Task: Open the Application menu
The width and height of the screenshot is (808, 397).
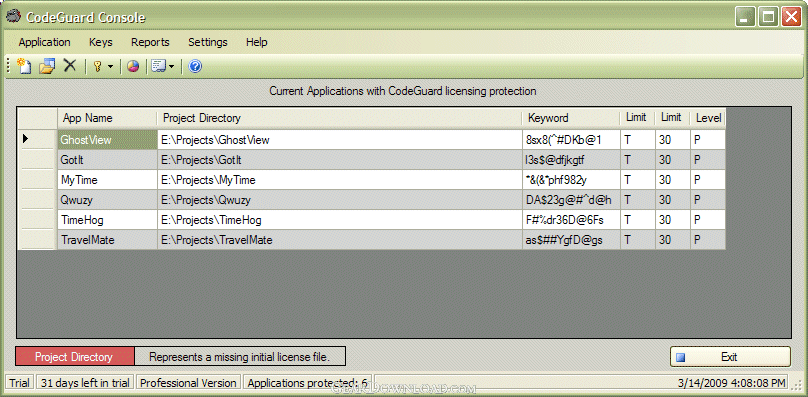Action: pos(44,42)
